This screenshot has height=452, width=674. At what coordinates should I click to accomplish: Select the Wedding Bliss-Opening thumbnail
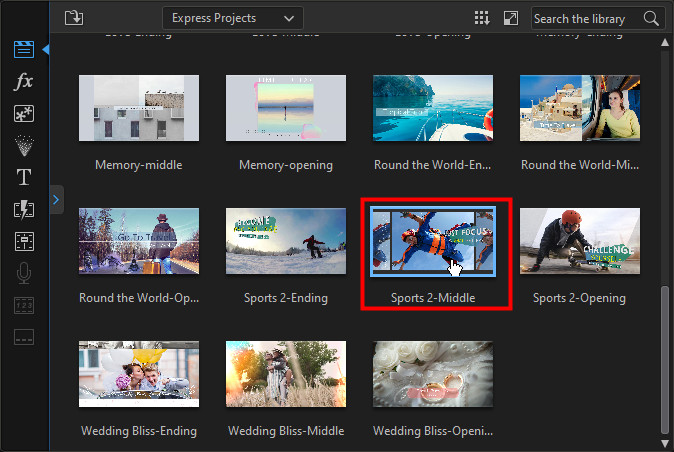point(433,374)
